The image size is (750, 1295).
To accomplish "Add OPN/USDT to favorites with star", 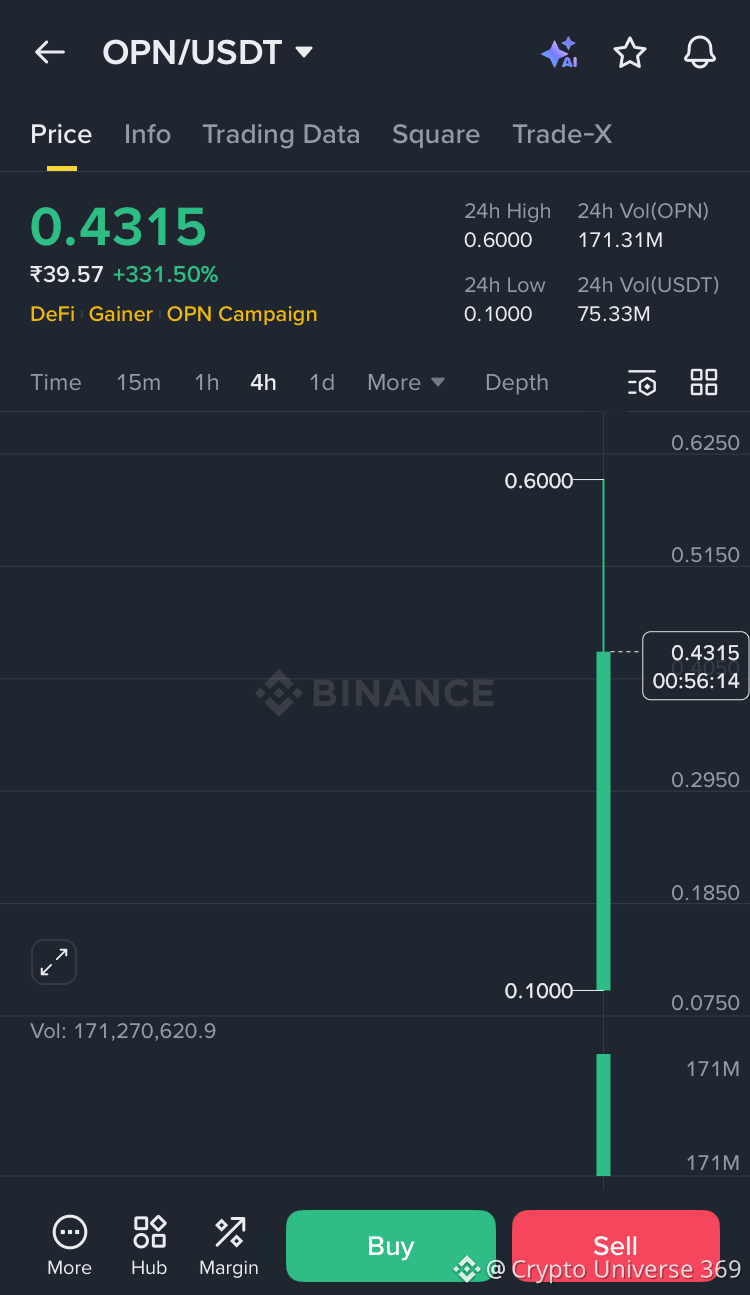I will (x=630, y=52).
